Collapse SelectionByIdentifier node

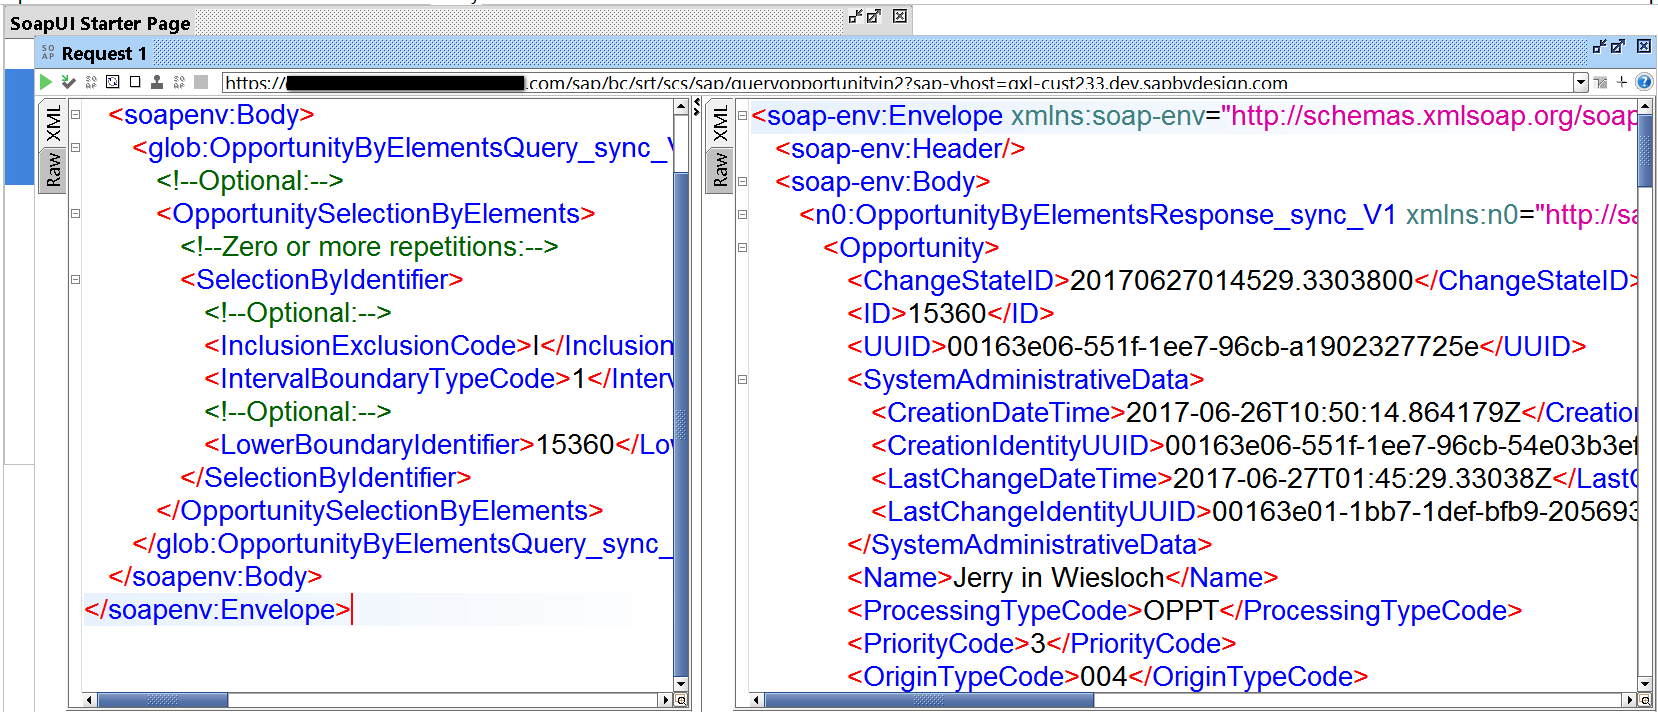[75, 280]
